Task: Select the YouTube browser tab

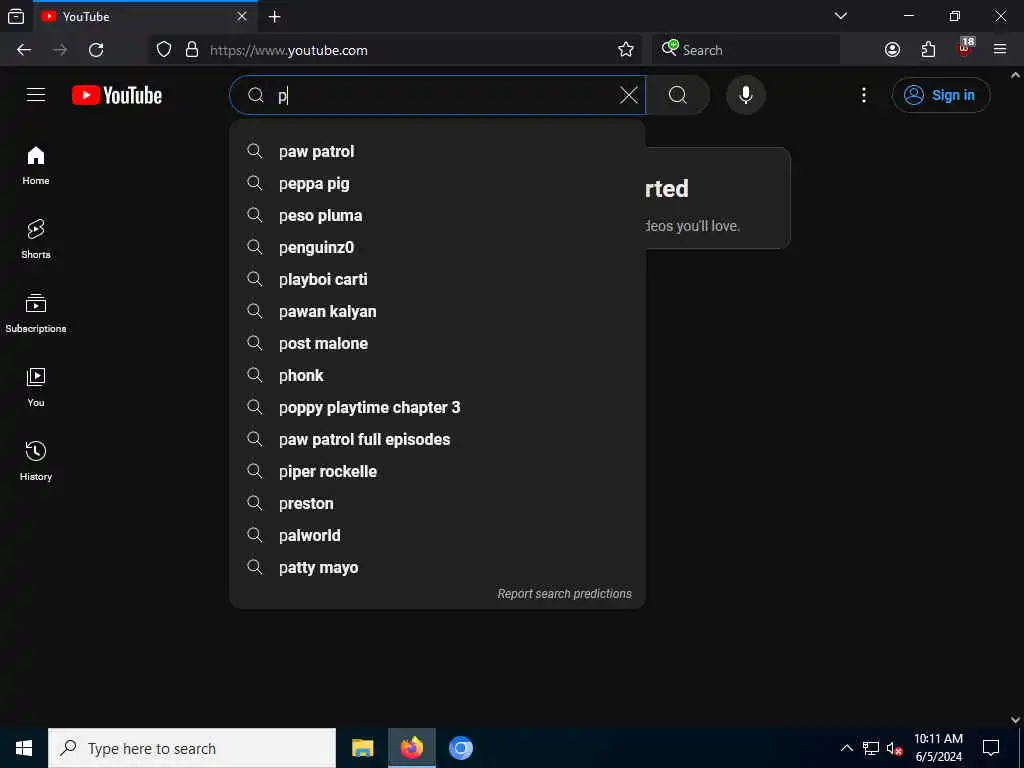Action: point(144,16)
